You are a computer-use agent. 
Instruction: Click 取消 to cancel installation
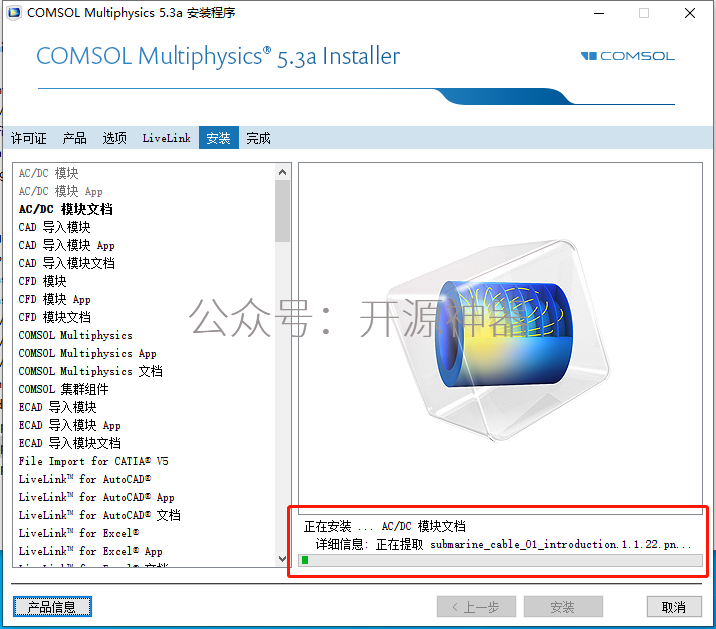(x=674, y=607)
